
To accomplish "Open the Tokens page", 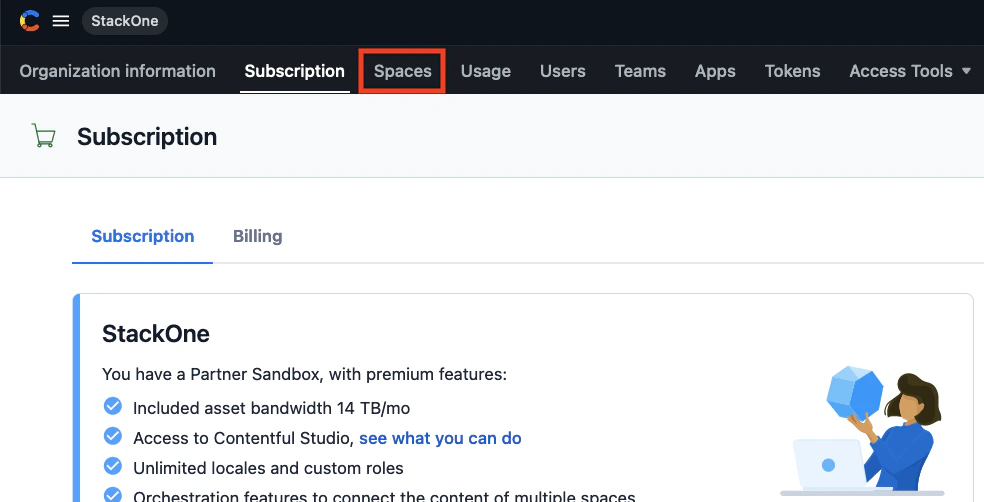I will coord(793,71).
